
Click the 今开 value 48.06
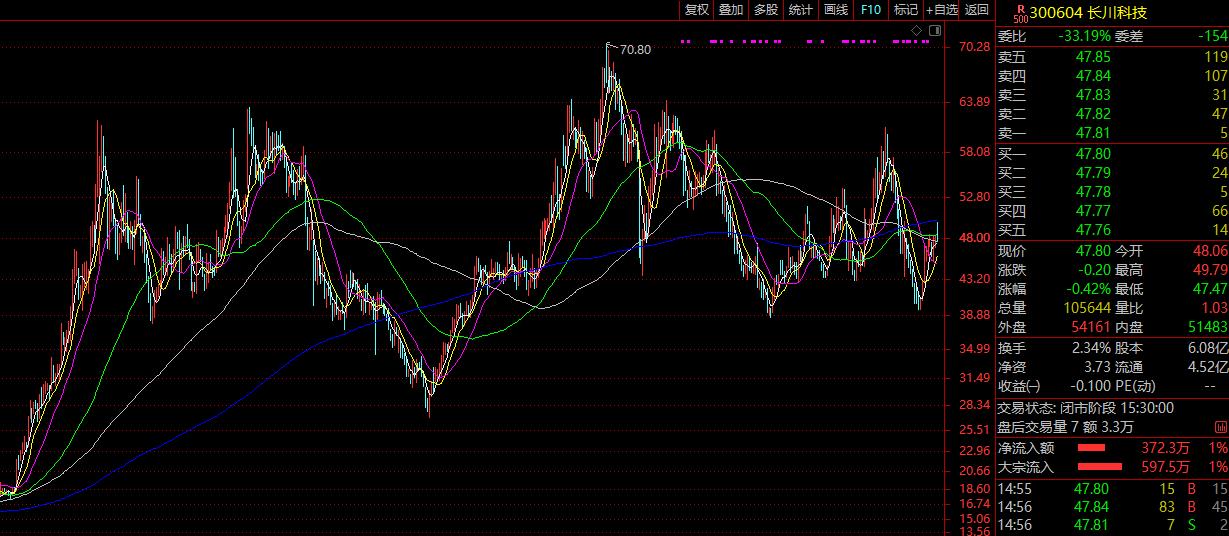coord(1209,252)
